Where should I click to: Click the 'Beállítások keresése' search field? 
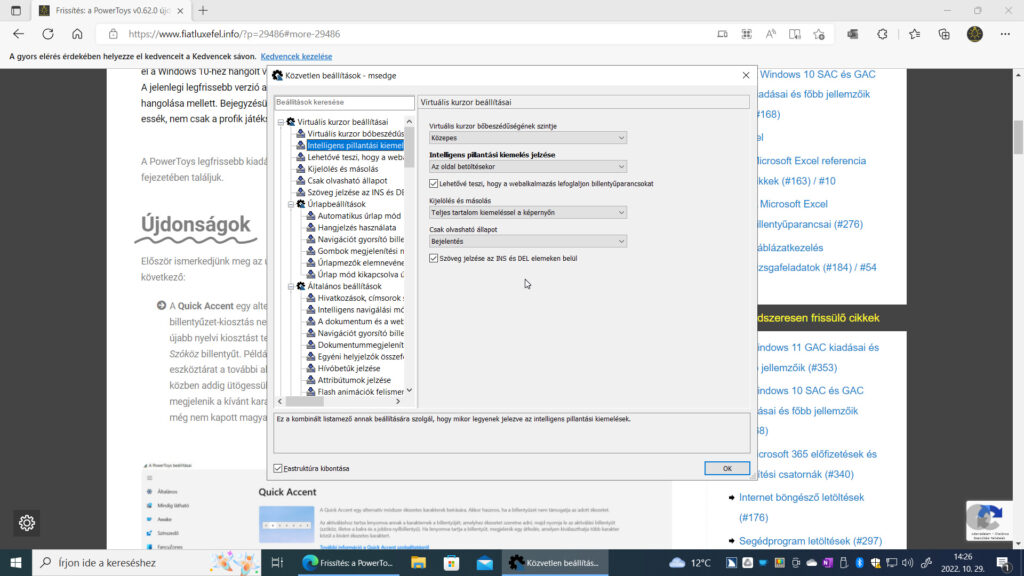(x=343, y=102)
